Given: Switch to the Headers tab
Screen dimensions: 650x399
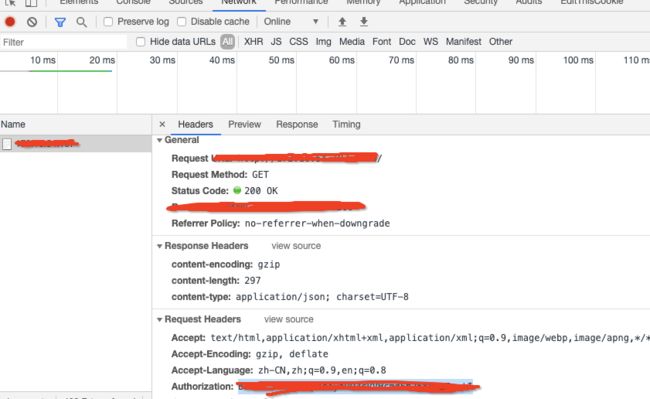Looking at the screenshot, I should [x=195, y=124].
